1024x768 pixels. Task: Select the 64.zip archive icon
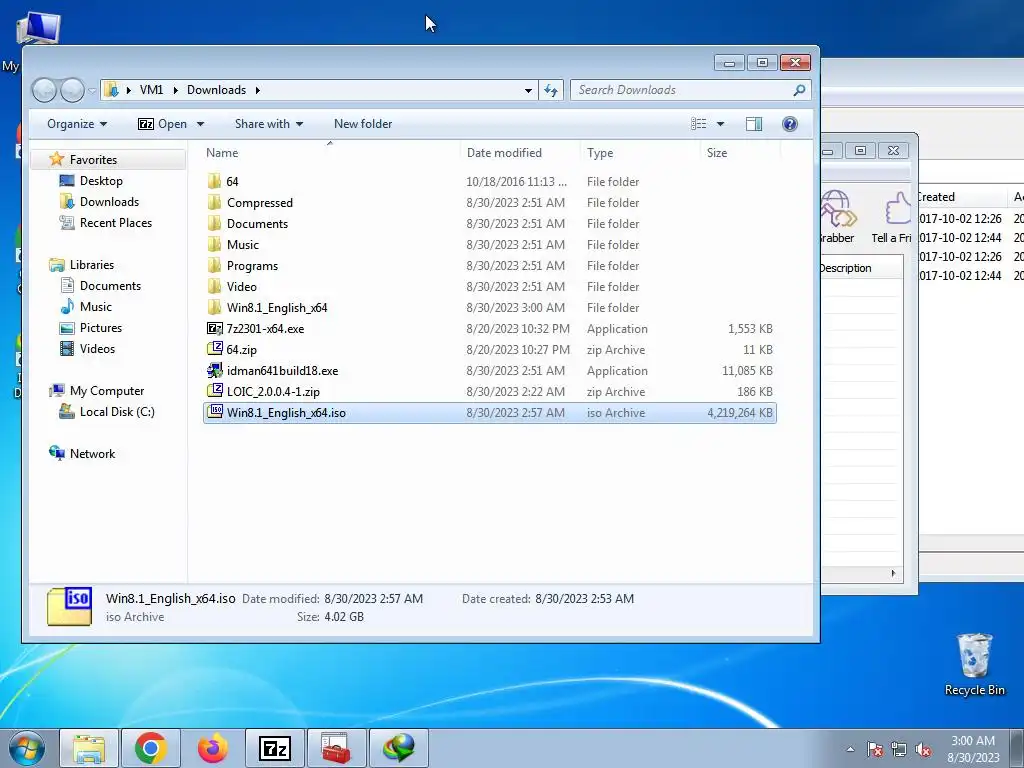[x=214, y=349]
